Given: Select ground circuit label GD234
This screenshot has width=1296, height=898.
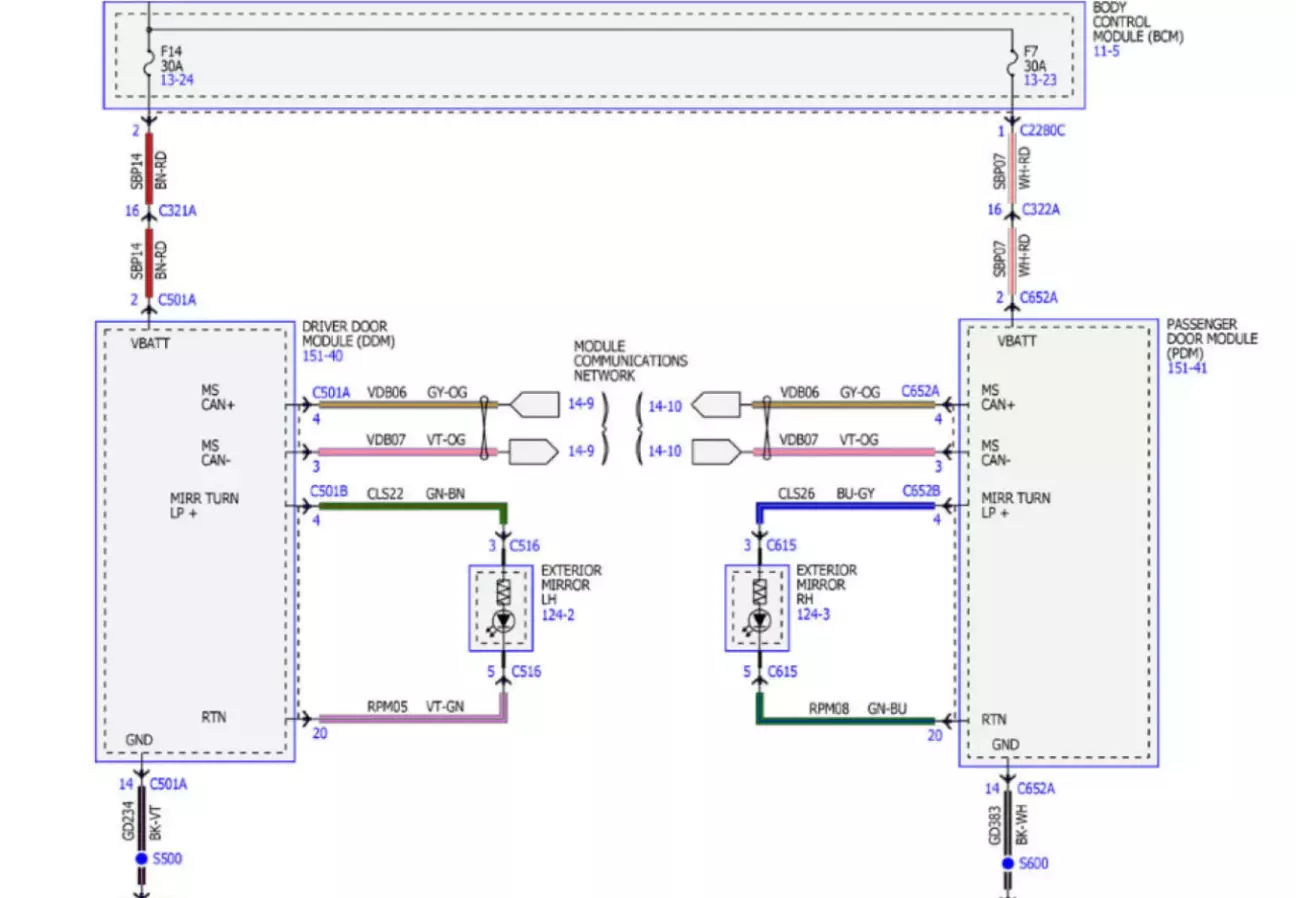Looking at the screenshot, I should click(x=129, y=821).
